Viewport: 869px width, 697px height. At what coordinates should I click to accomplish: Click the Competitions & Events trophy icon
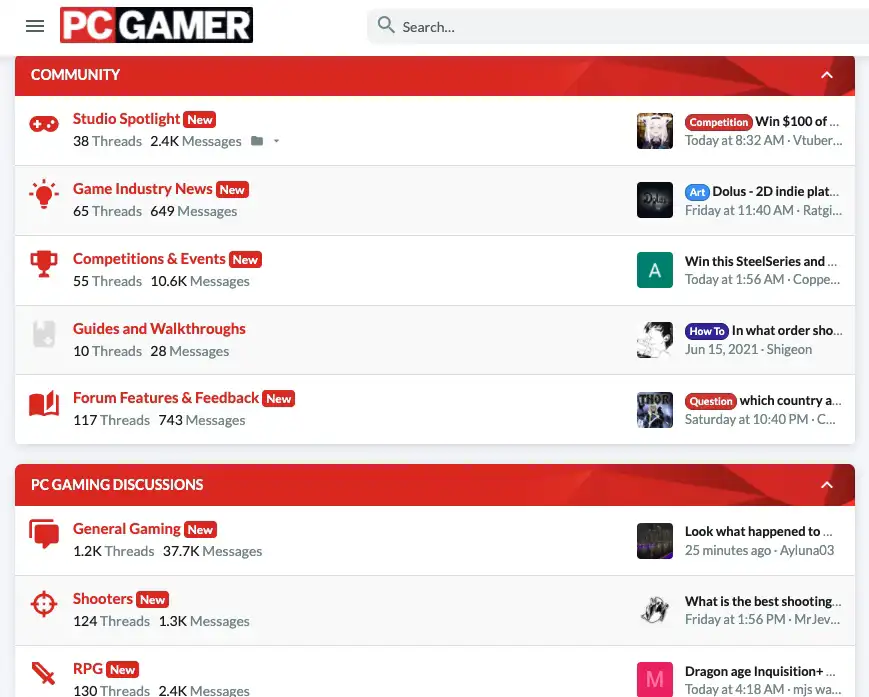44,264
